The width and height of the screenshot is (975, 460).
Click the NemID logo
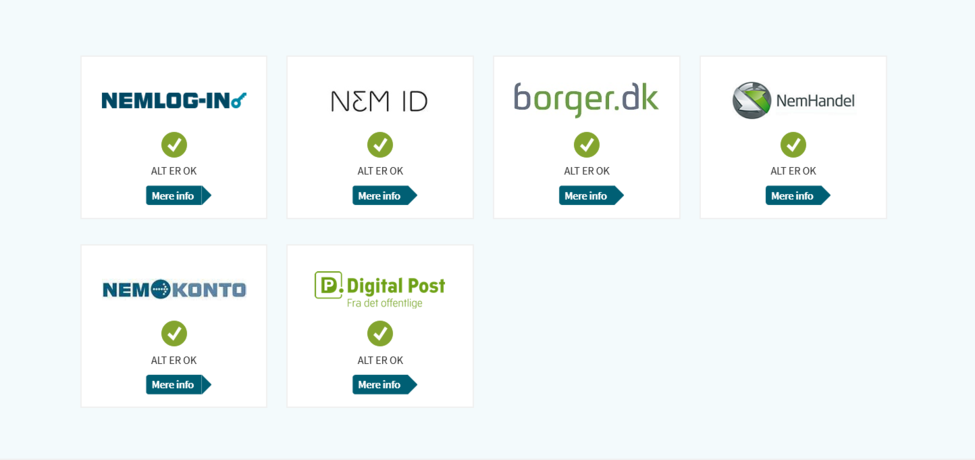pyautogui.click(x=379, y=101)
